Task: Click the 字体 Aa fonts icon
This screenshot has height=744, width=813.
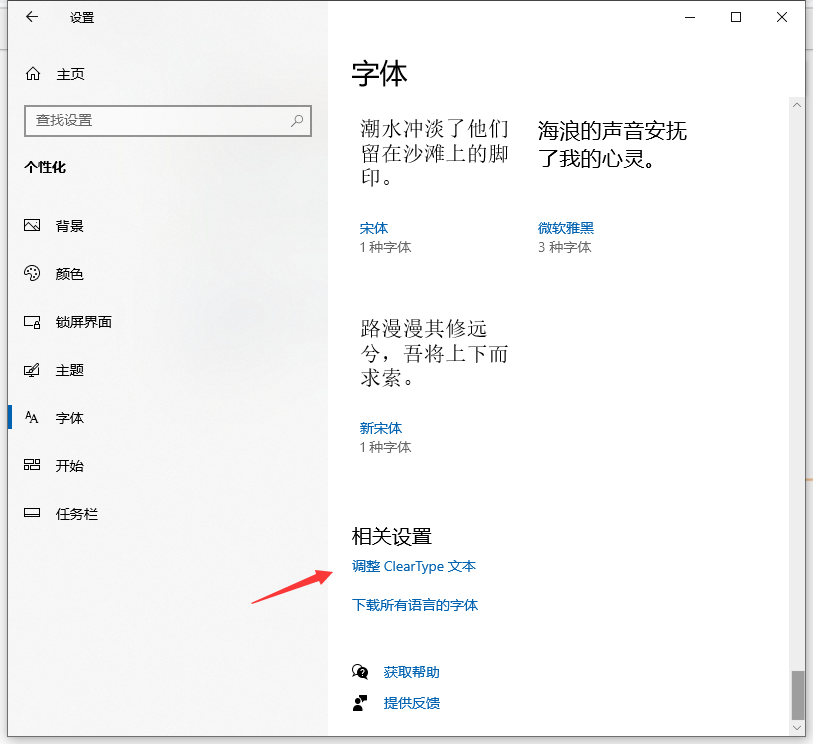Action: point(31,418)
